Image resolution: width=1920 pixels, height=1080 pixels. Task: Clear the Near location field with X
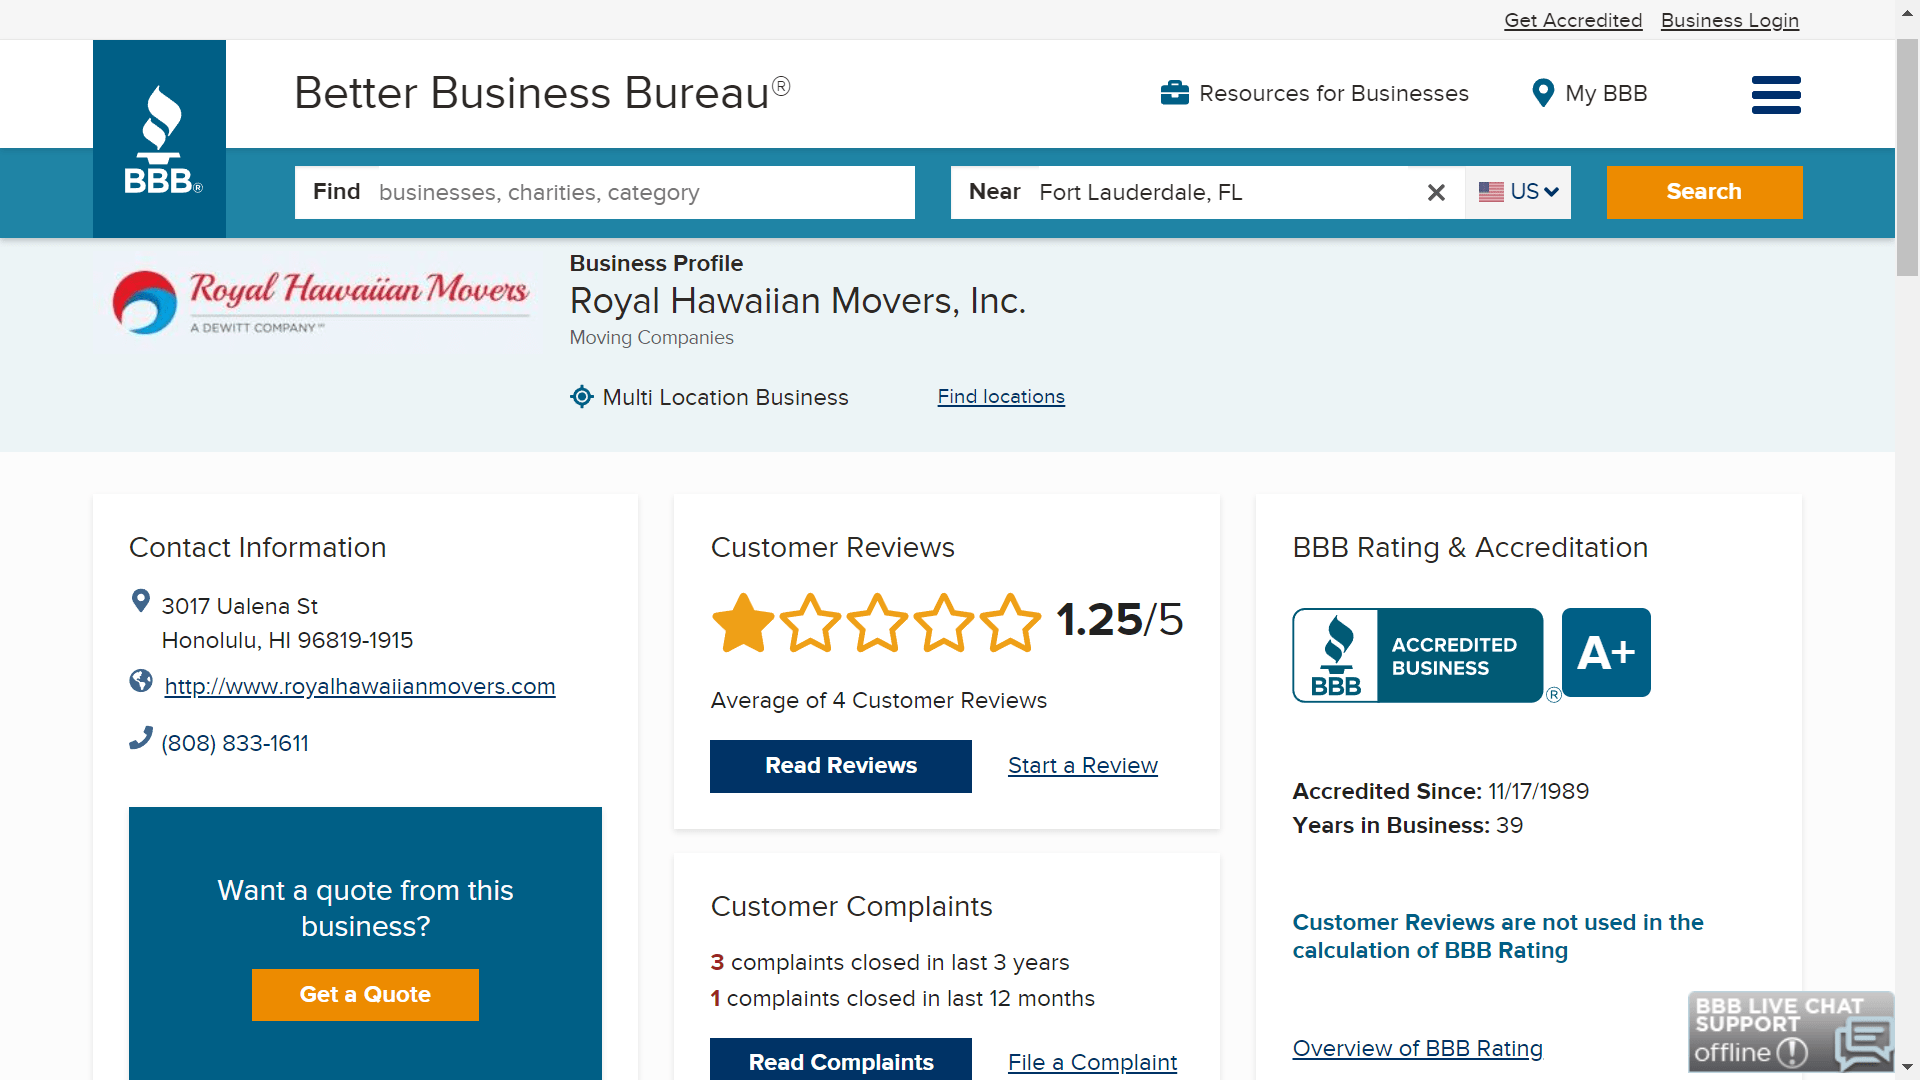coord(1436,192)
